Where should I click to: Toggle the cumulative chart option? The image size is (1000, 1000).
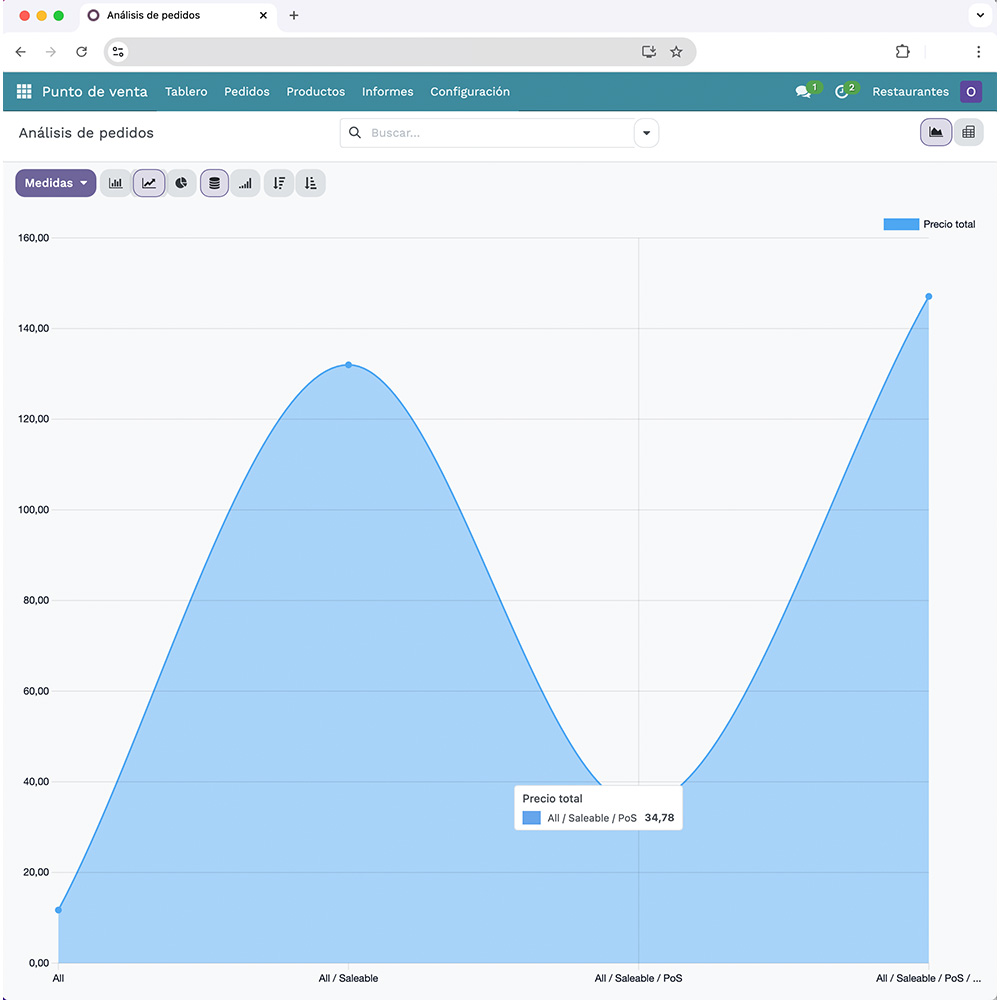[246, 183]
